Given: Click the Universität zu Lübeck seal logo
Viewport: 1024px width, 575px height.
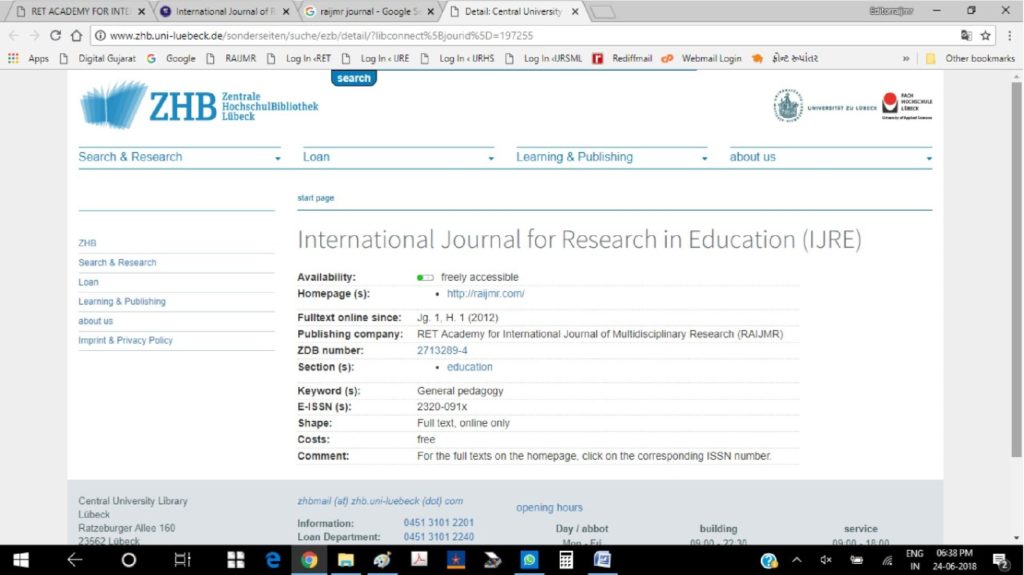Looking at the screenshot, I should point(788,105).
